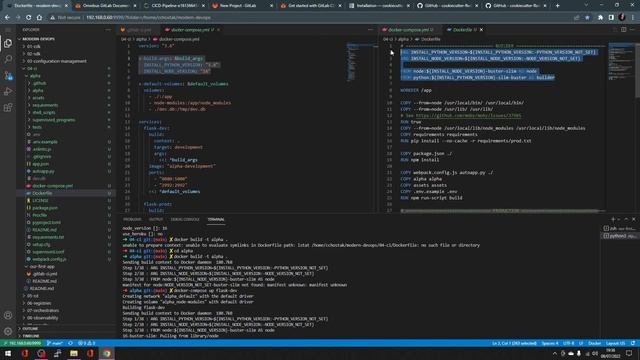Screen dimensions: 640x360
Task: Reload the page with browser refresh icon
Action: click(29, 18)
